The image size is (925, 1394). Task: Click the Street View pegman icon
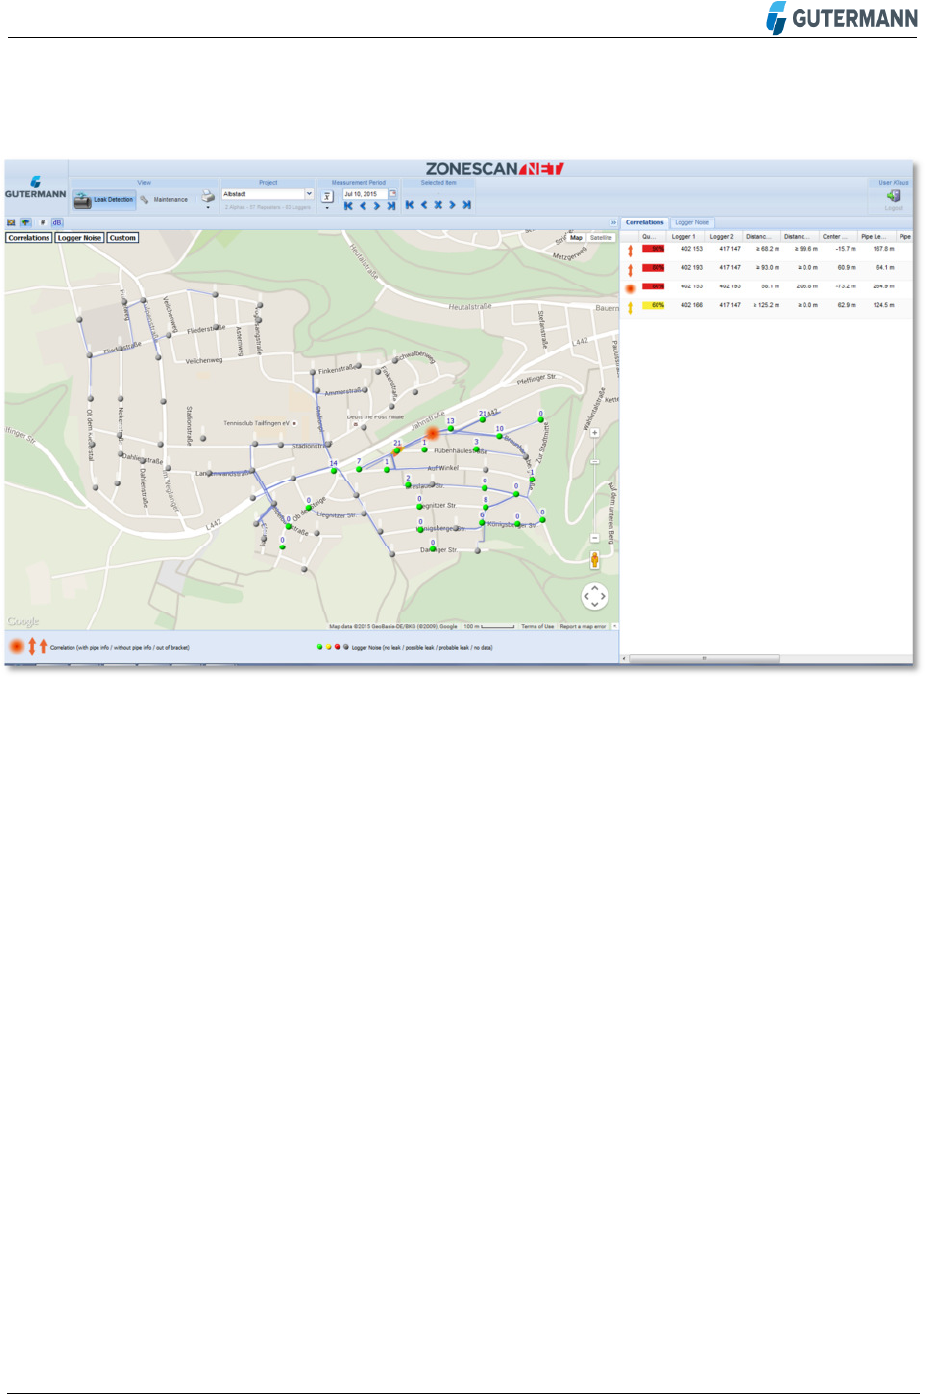coord(594,560)
